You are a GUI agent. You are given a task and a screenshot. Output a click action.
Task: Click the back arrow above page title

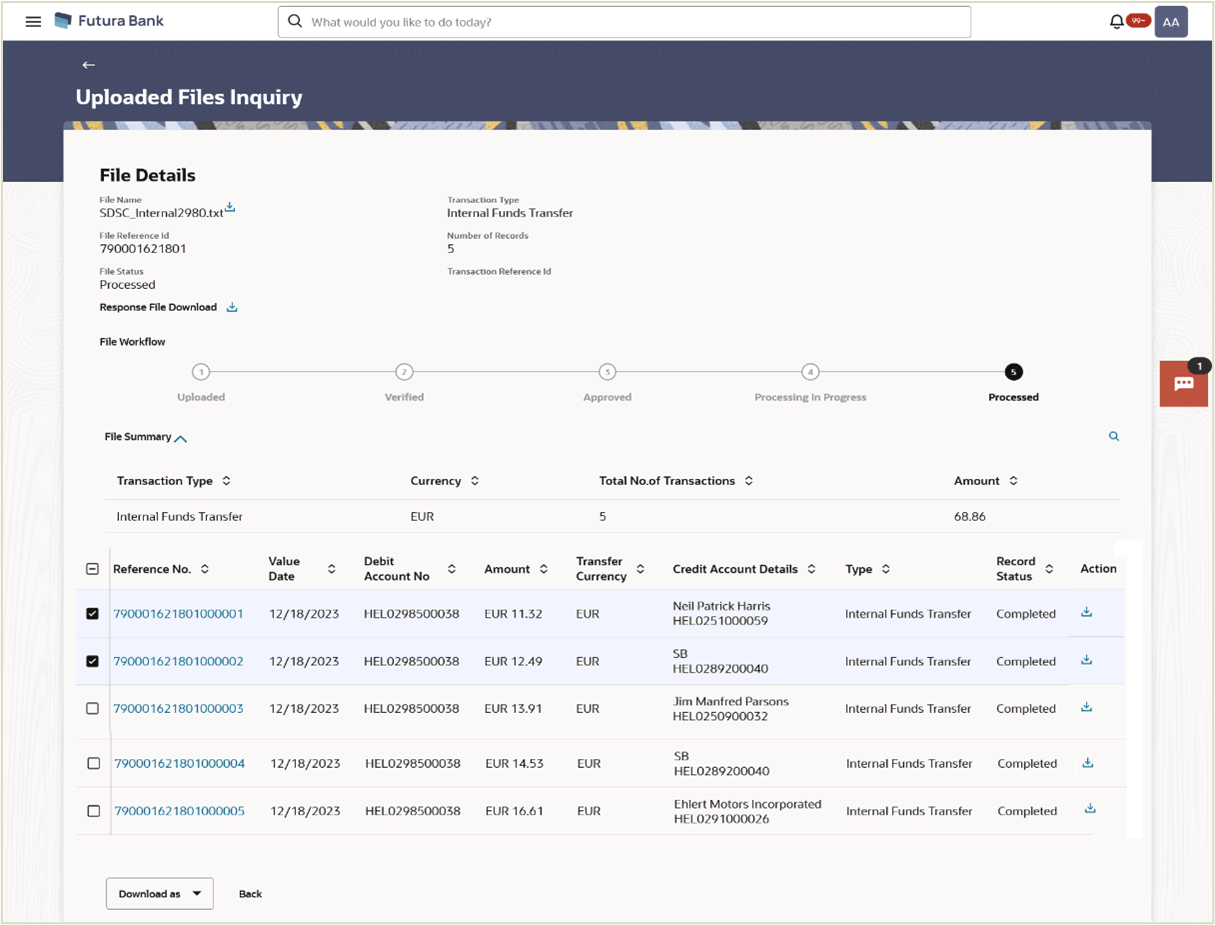[88, 65]
